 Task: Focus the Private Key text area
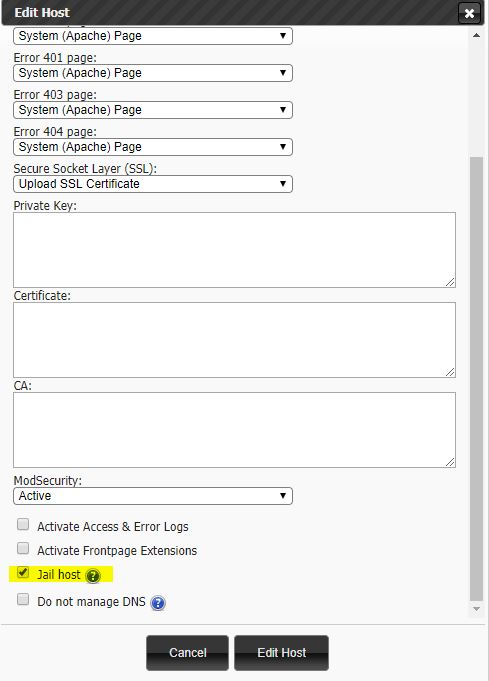(235, 250)
